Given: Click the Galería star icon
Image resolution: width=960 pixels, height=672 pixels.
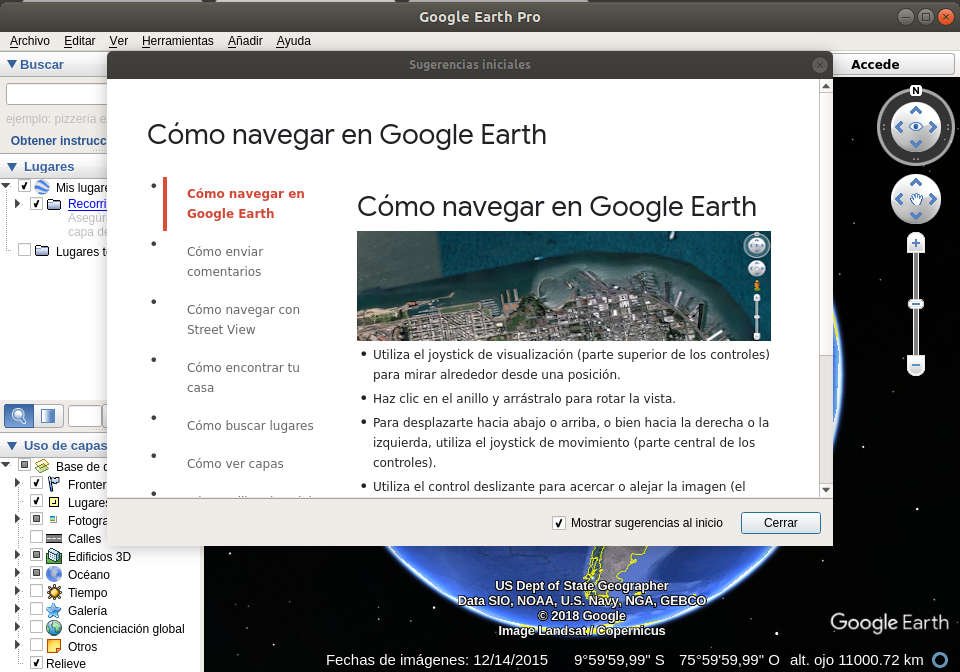Looking at the screenshot, I should (x=54, y=610).
